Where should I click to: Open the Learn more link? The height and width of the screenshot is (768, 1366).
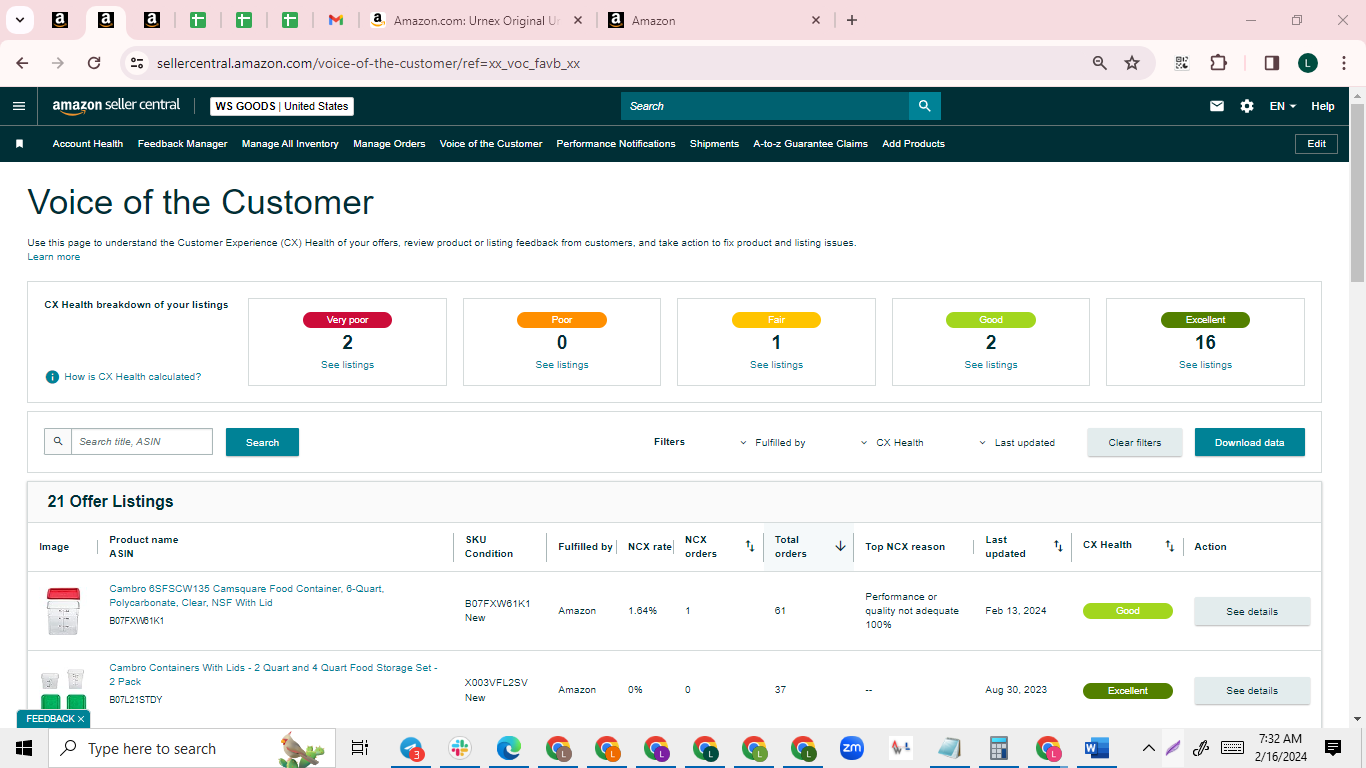tap(54, 257)
